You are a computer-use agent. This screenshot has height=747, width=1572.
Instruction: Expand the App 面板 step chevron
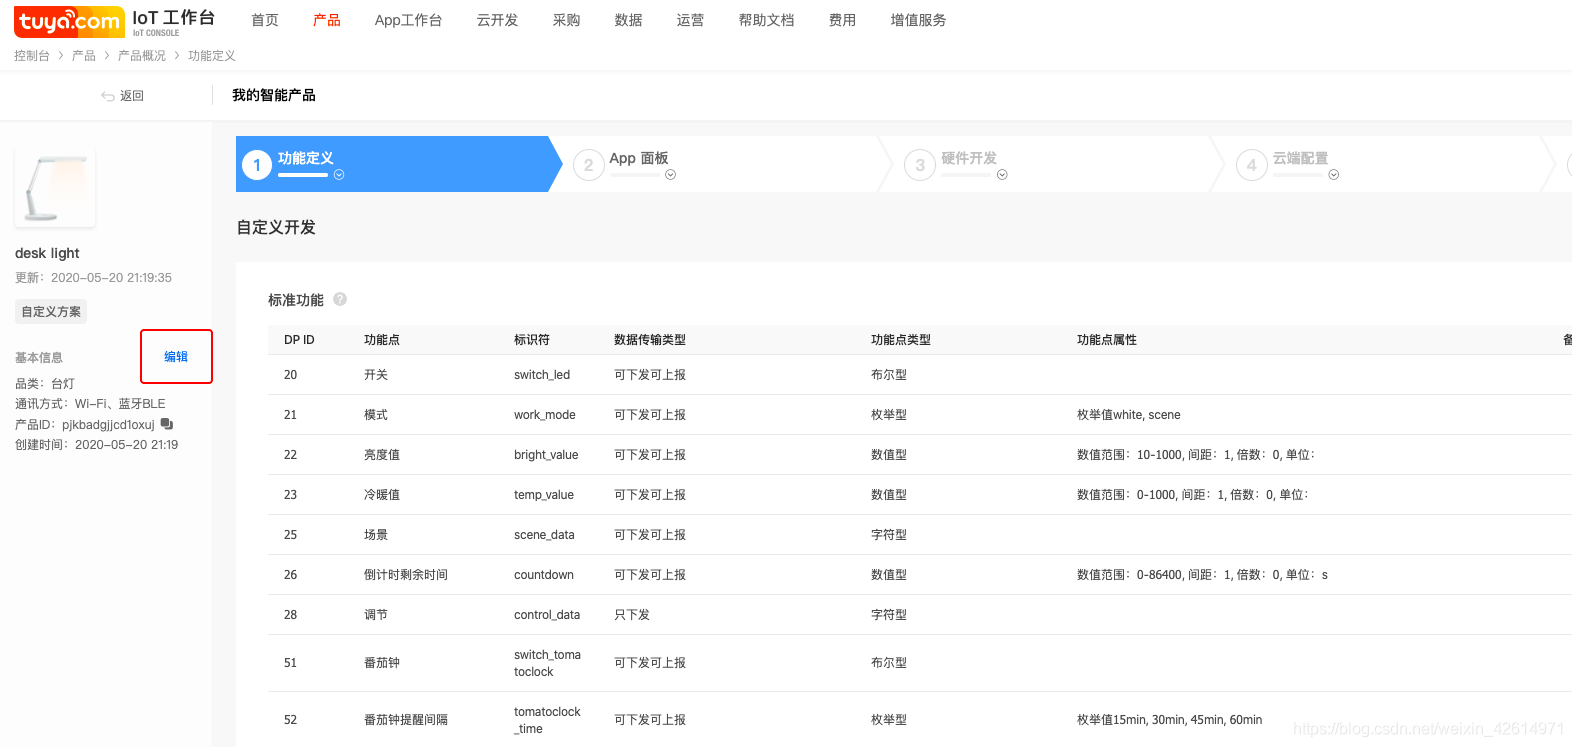click(x=671, y=175)
